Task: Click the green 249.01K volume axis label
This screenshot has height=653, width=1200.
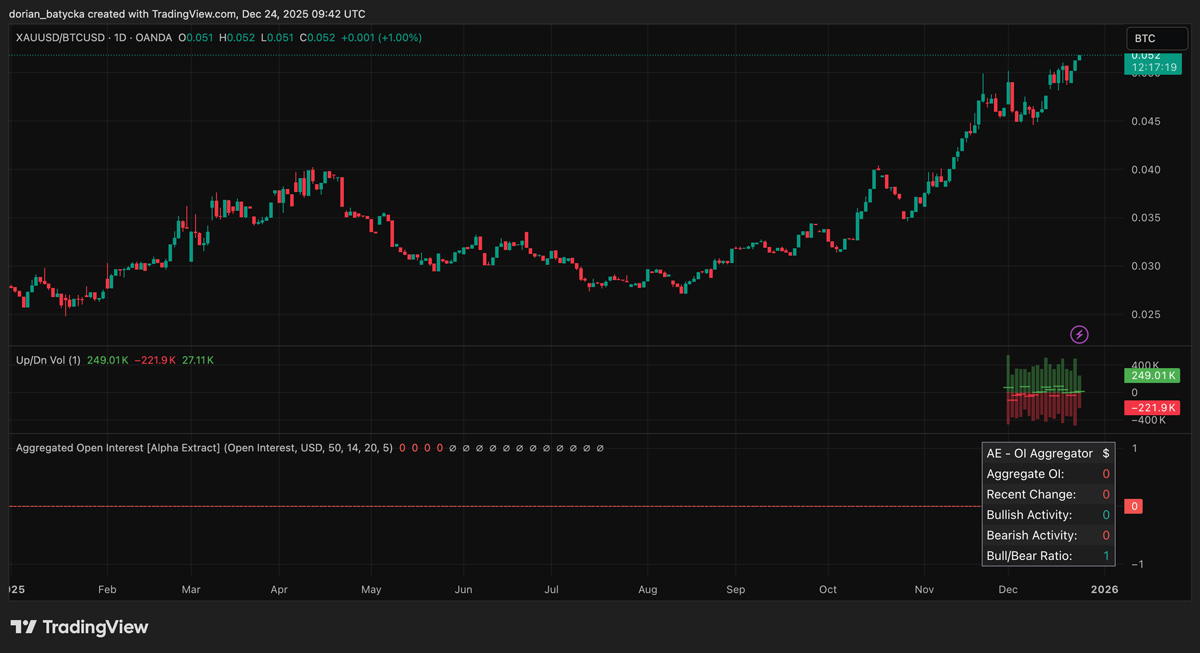Action: click(1152, 376)
